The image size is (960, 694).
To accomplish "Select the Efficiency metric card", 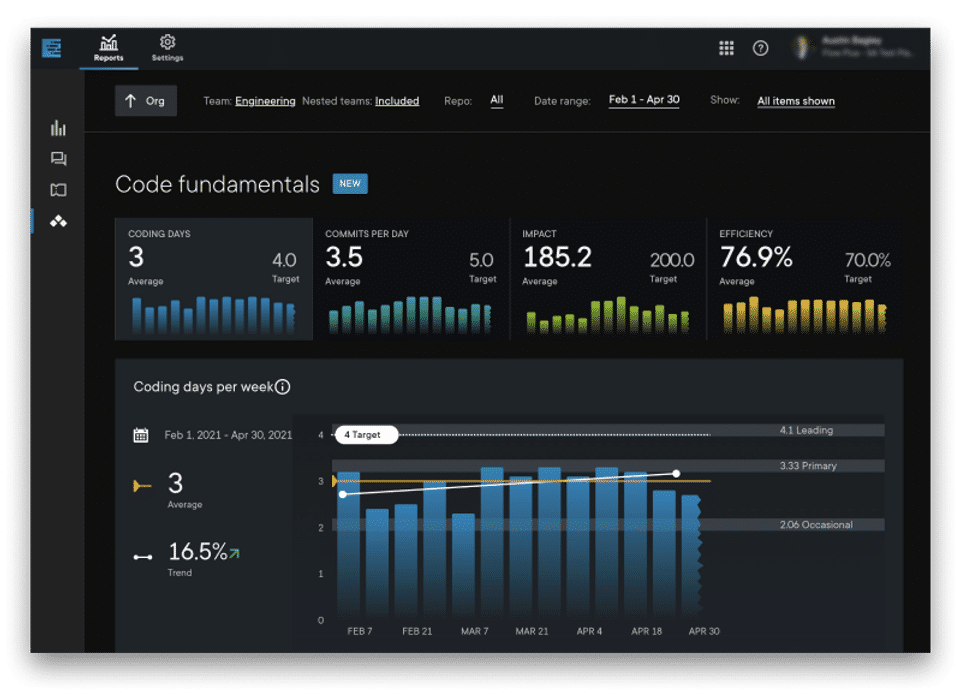I will pos(805,279).
